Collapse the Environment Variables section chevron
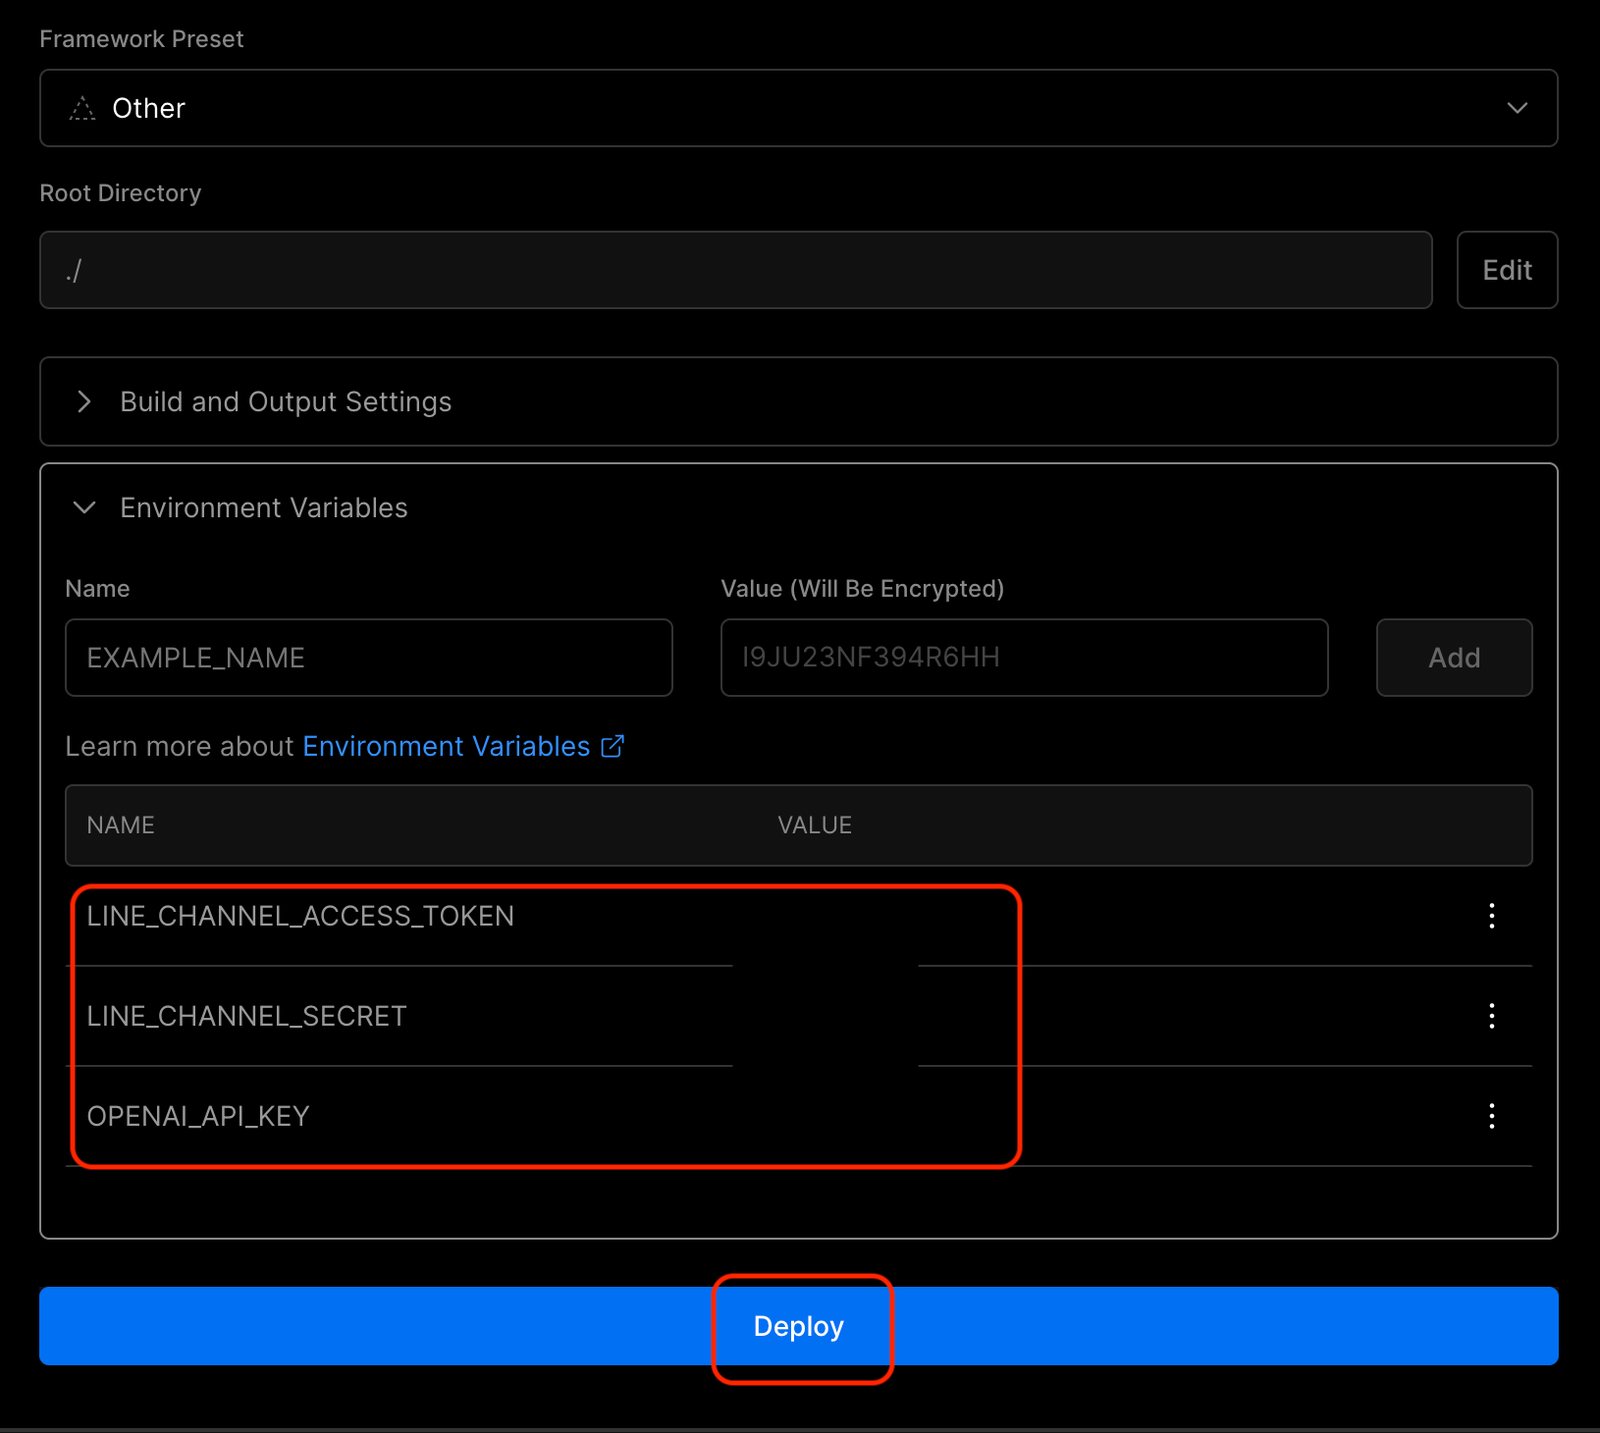The image size is (1600, 1433). pyautogui.click(x=85, y=508)
